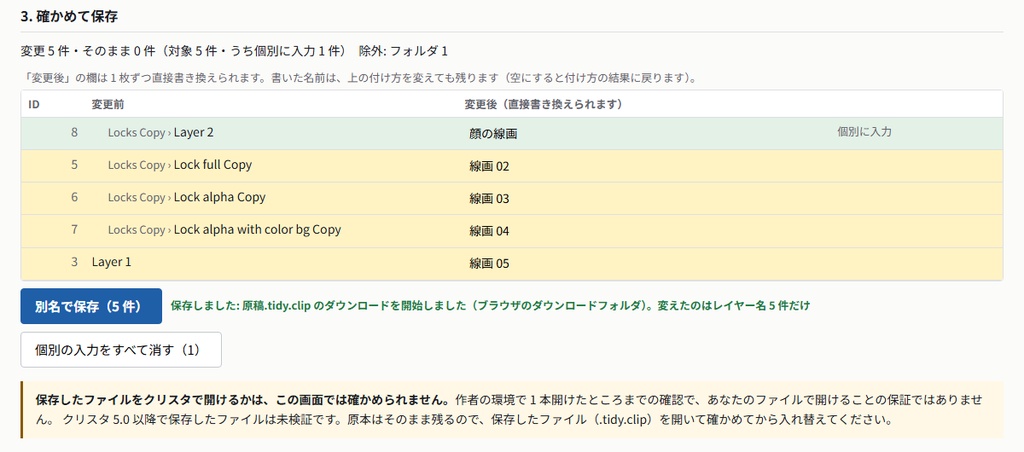Click the Locks Copy folder prefix of Layer 2

pos(136,133)
